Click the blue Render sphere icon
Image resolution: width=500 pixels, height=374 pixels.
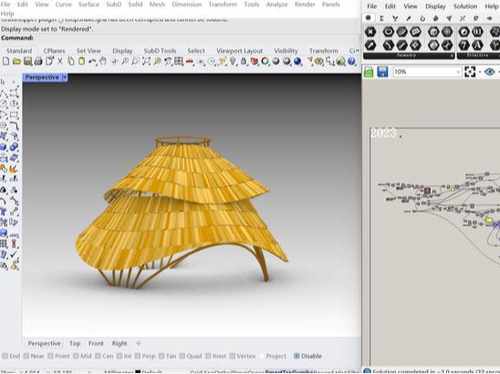point(298,61)
